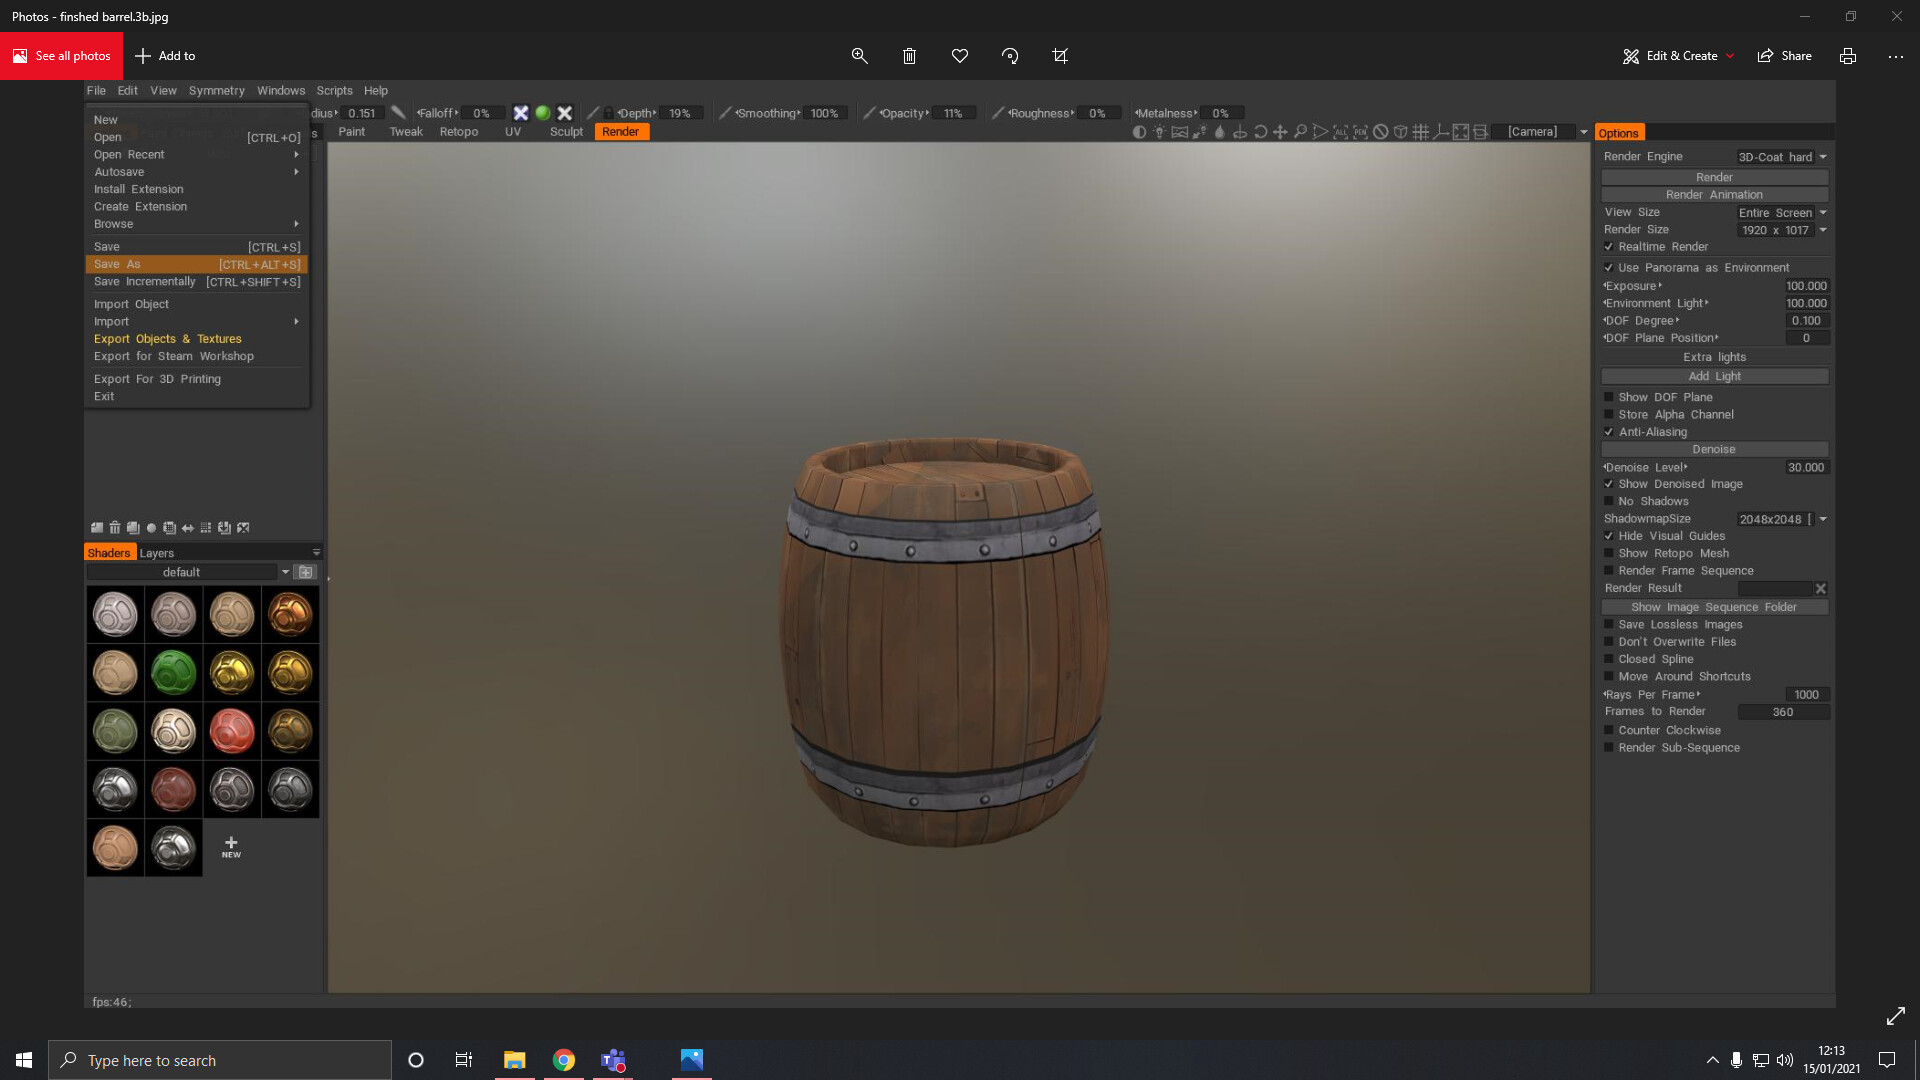Select the green shader ball thumbnail

[173, 672]
